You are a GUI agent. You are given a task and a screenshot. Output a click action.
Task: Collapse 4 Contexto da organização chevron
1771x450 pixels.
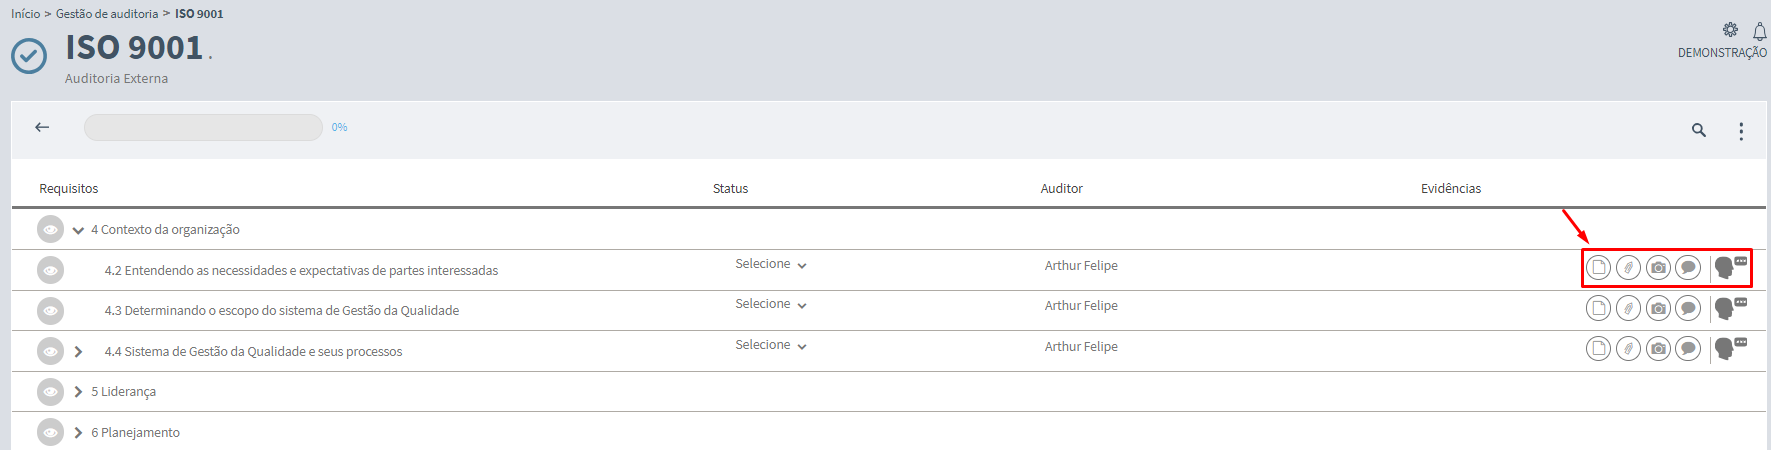[x=78, y=230]
